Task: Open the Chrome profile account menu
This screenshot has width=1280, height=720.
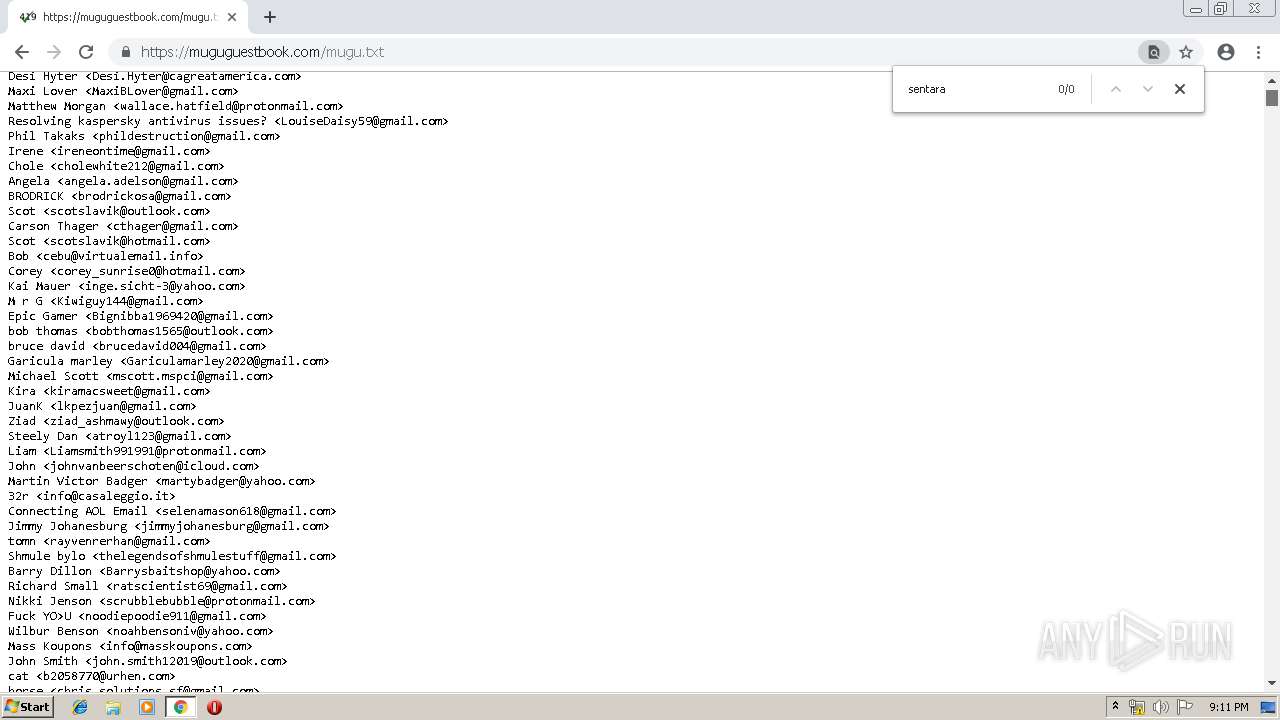Action: pyautogui.click(x=1226, y=52)
